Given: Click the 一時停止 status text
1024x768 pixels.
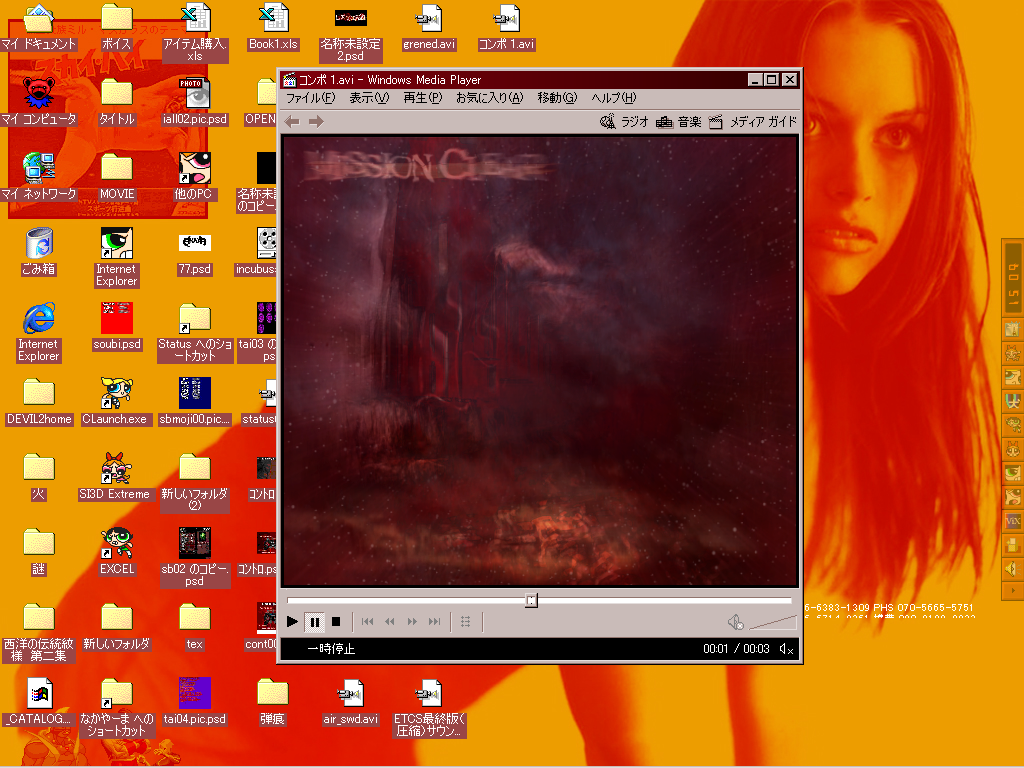Looking at the screenshot, I should click(331, 649).
